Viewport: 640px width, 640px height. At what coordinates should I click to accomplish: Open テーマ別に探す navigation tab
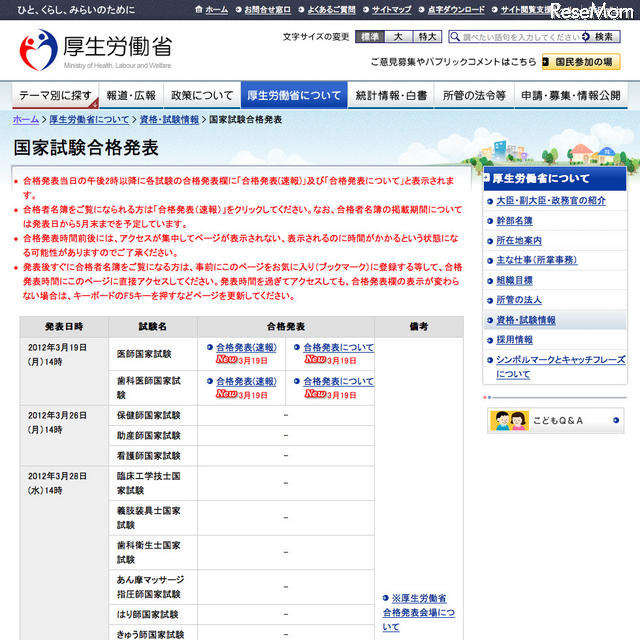click(x=56, y=95)
